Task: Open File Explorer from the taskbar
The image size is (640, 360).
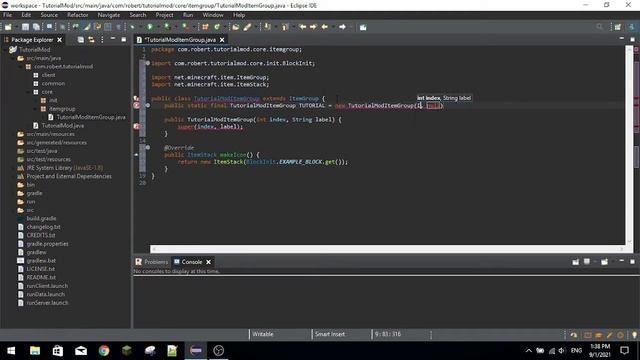Action: [x=35, y=351]
